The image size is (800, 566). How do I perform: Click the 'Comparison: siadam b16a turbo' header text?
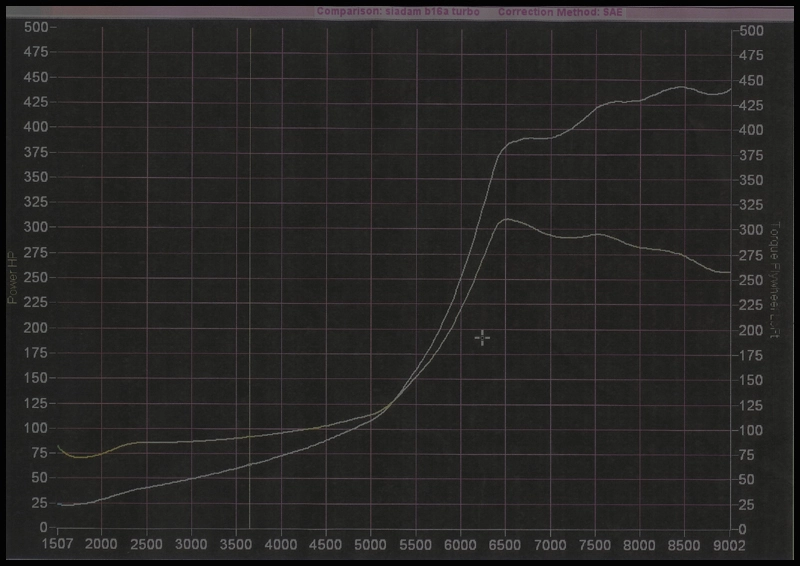(x=398, y=11)
